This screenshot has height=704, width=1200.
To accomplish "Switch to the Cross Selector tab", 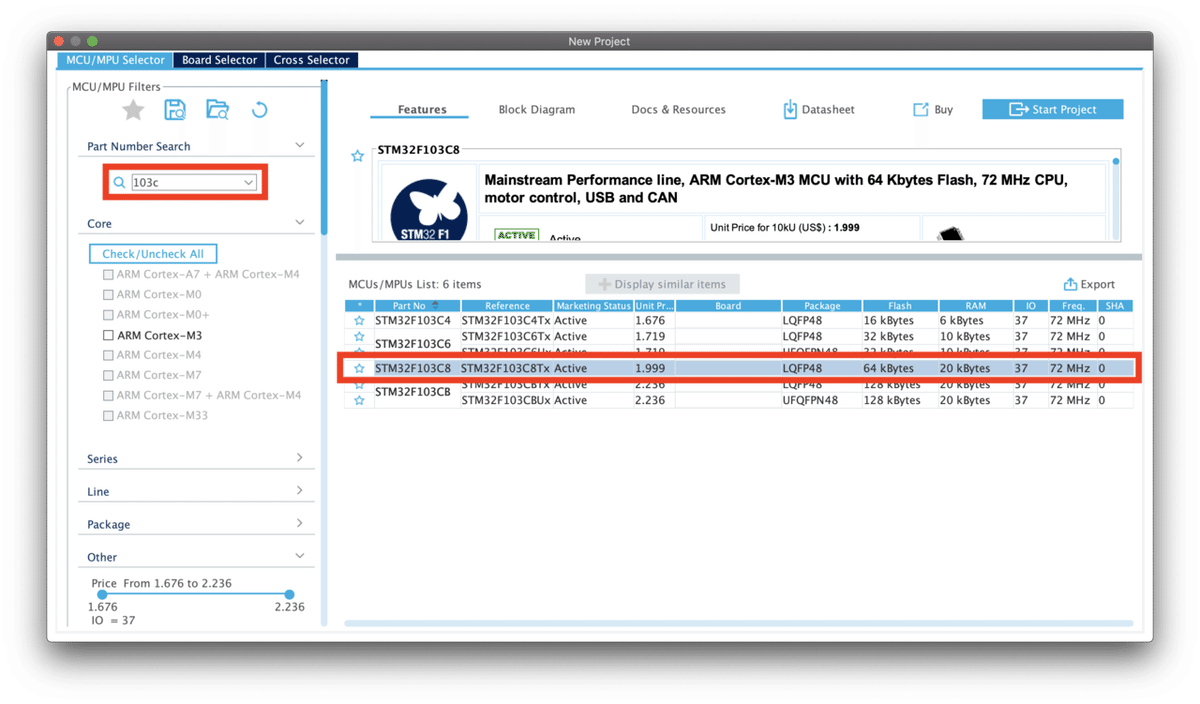I will 312,60.
